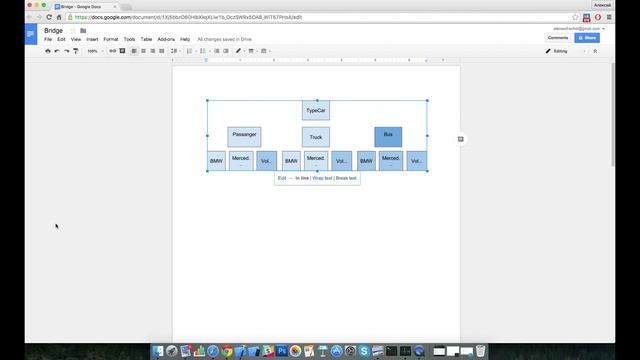This screenshot has width=640, height=360.
Task: Open the Help menu
Action: (x=185, y=39)
